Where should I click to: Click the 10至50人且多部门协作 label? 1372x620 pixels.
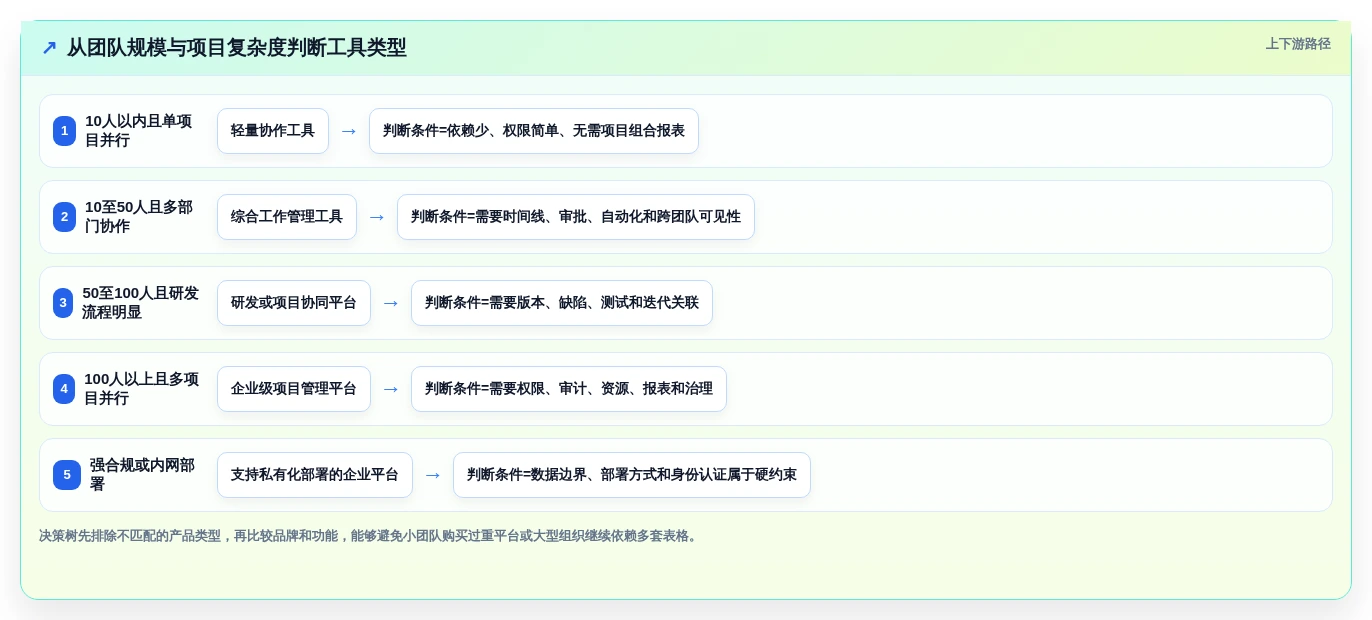click(138, 217)
